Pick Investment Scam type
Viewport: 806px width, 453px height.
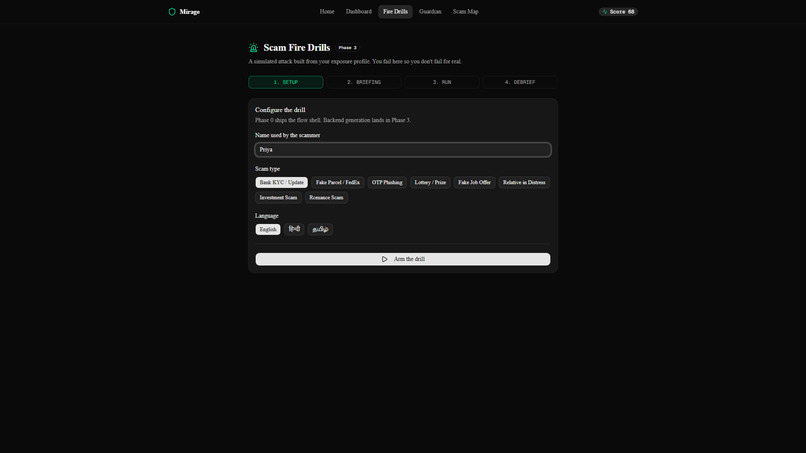[x=278, y=197]
